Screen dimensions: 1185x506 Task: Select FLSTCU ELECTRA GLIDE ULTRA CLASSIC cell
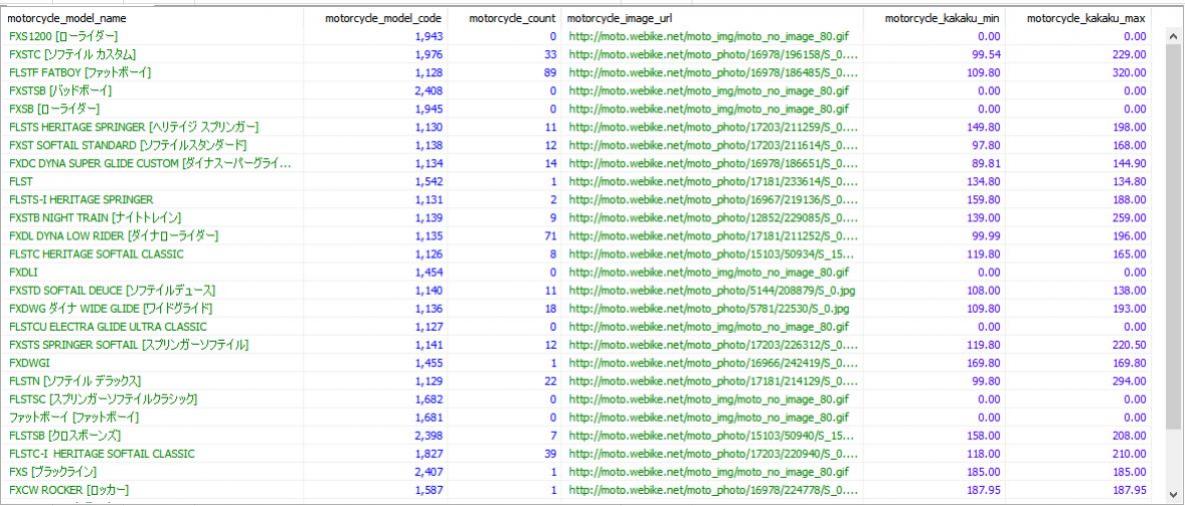click(151, 326)
